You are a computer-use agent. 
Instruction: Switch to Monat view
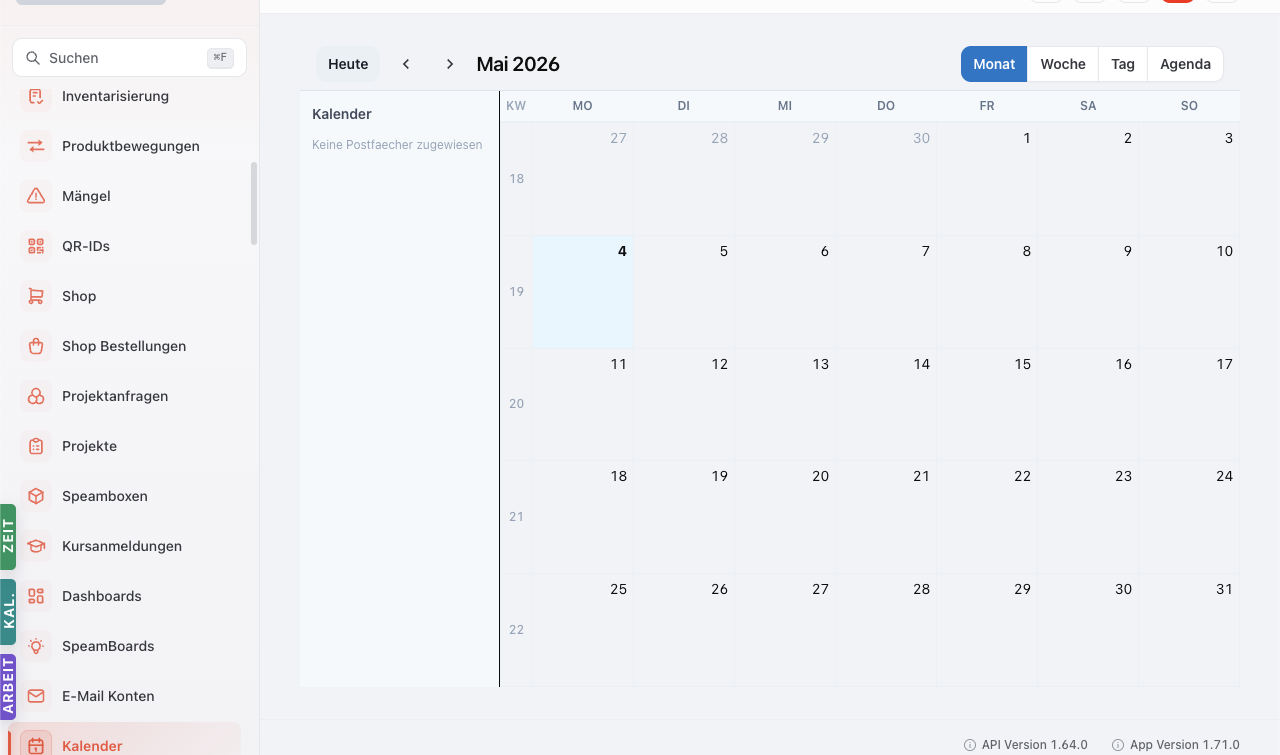(994, 64)
